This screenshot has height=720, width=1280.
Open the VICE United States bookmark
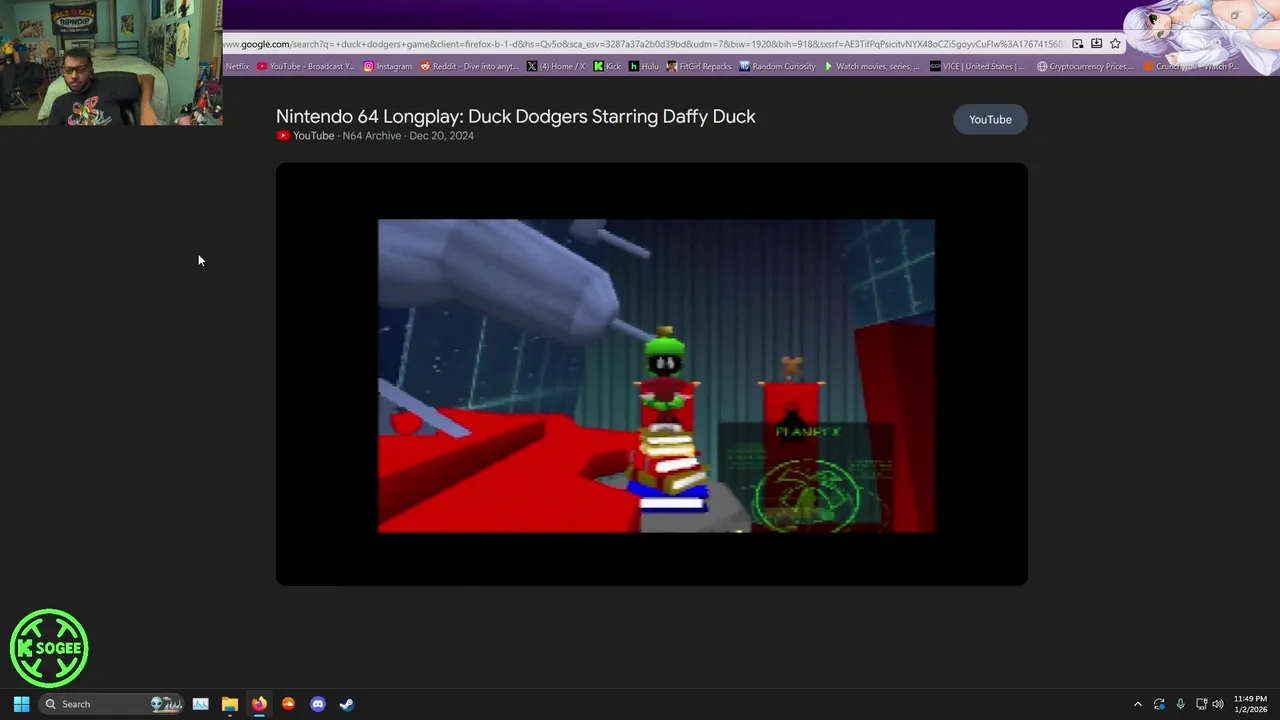coord(978,66)
